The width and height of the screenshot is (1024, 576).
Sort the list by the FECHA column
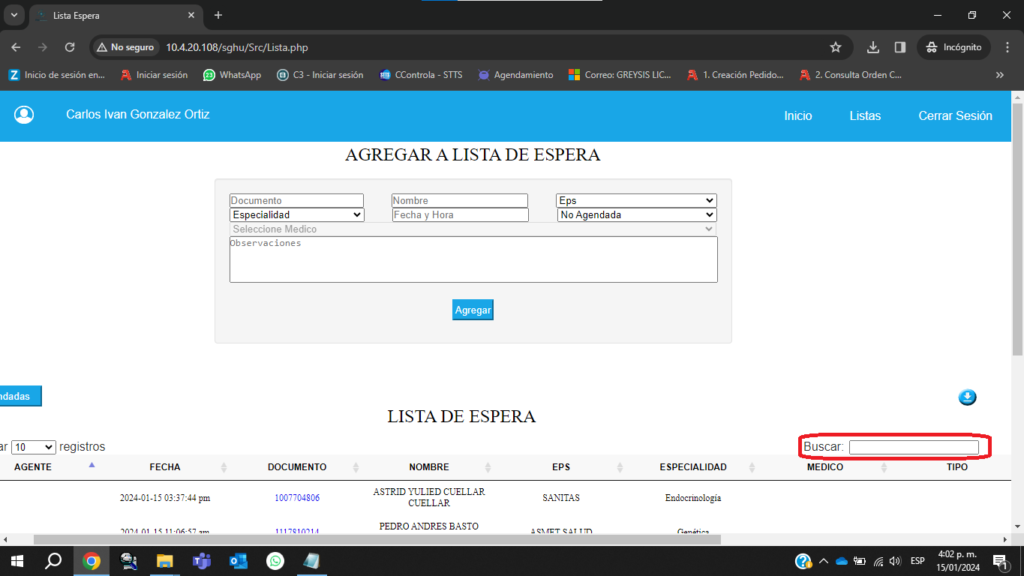click(x=165, y=467)
